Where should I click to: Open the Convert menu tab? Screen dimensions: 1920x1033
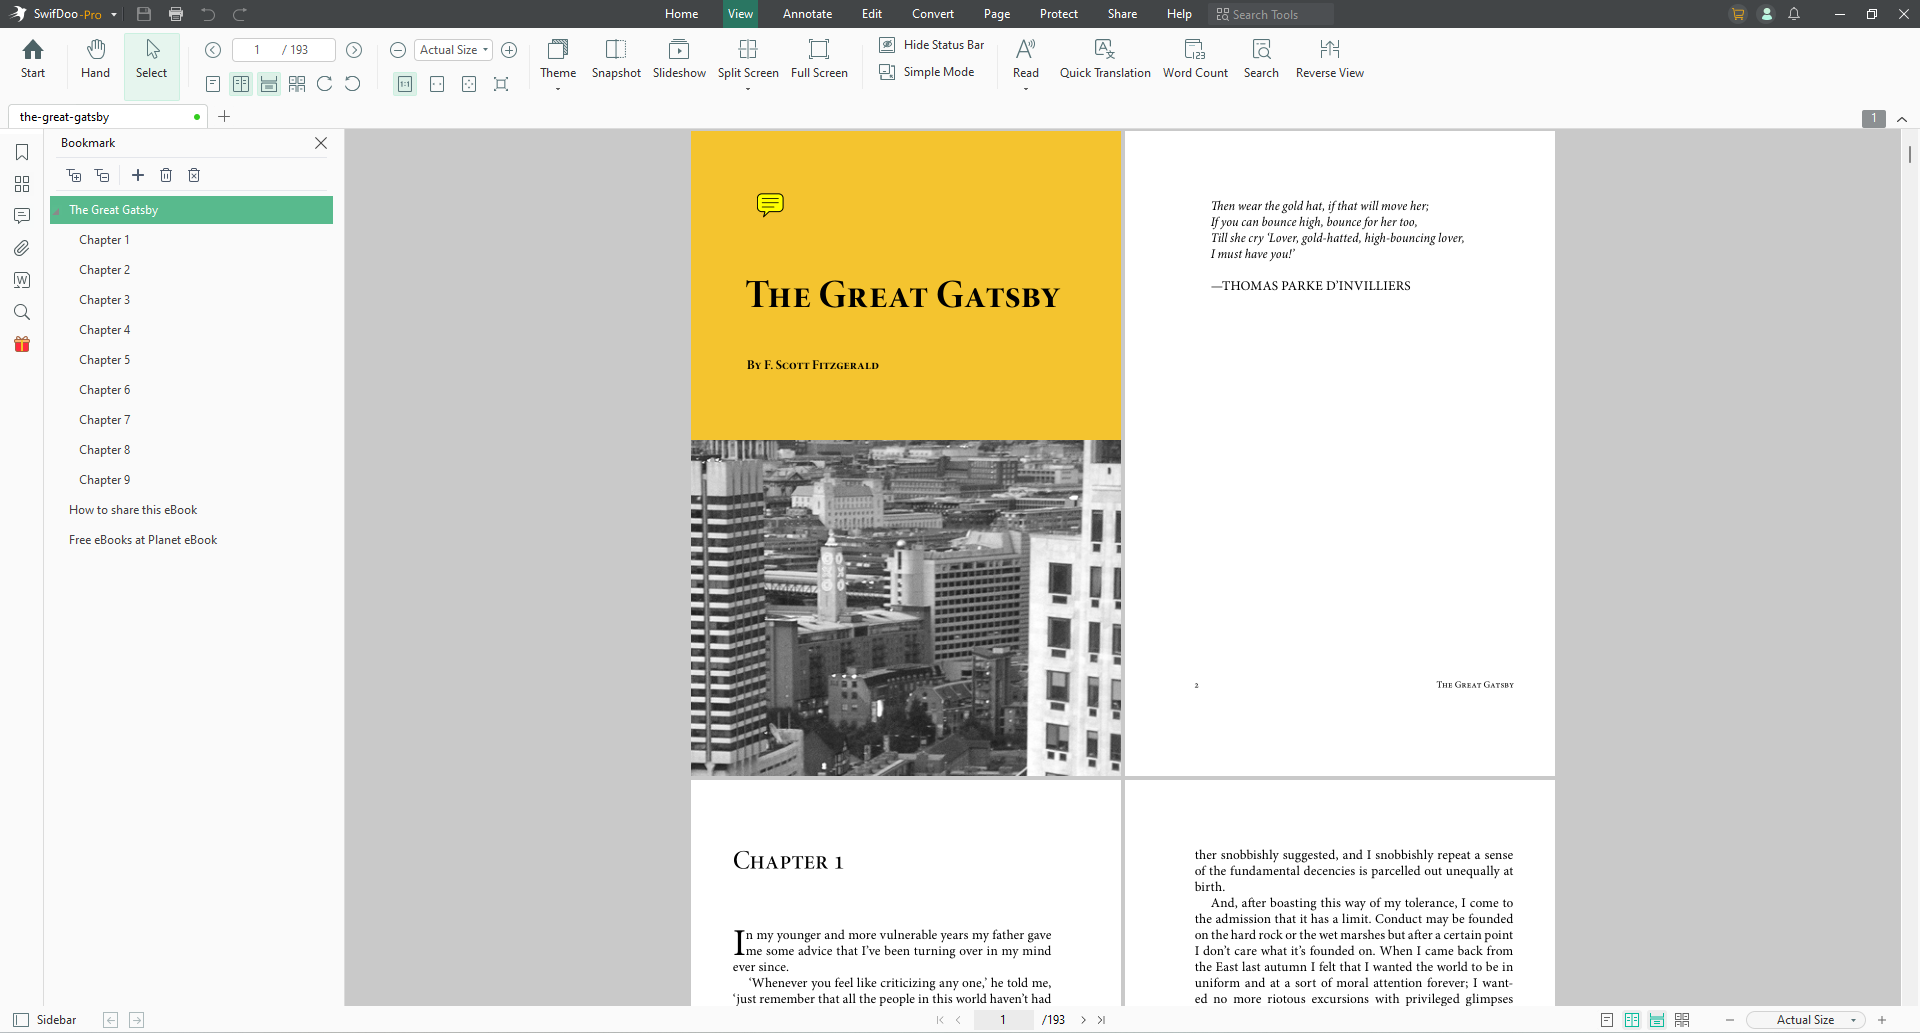click(x=933, y=14)
